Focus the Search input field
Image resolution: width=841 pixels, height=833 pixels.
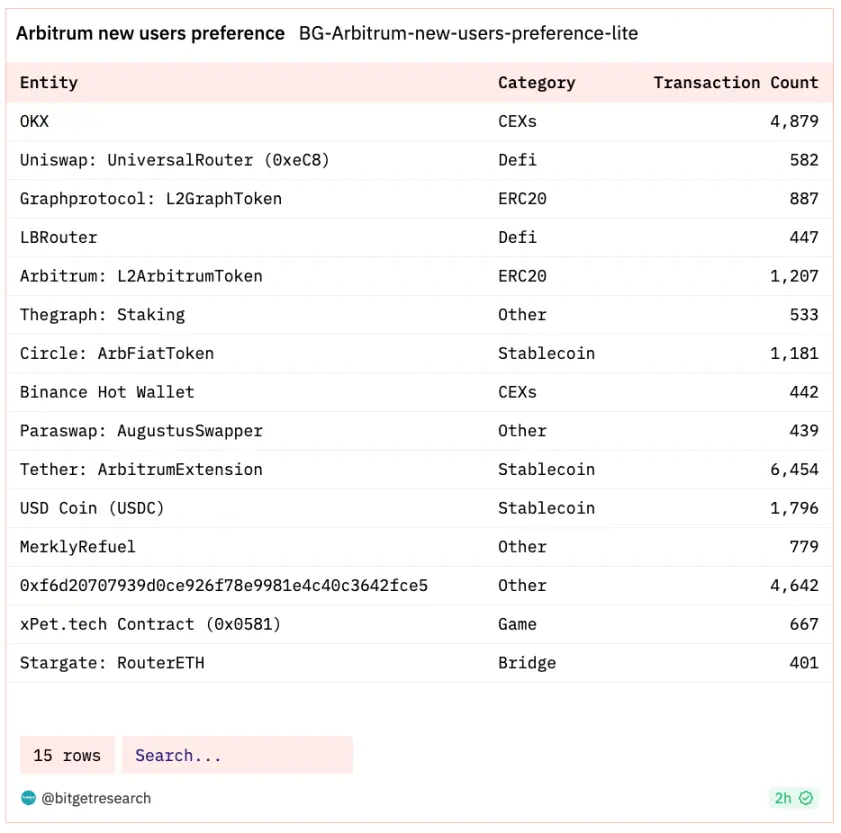pyautogui.click(x=237, y=755)
